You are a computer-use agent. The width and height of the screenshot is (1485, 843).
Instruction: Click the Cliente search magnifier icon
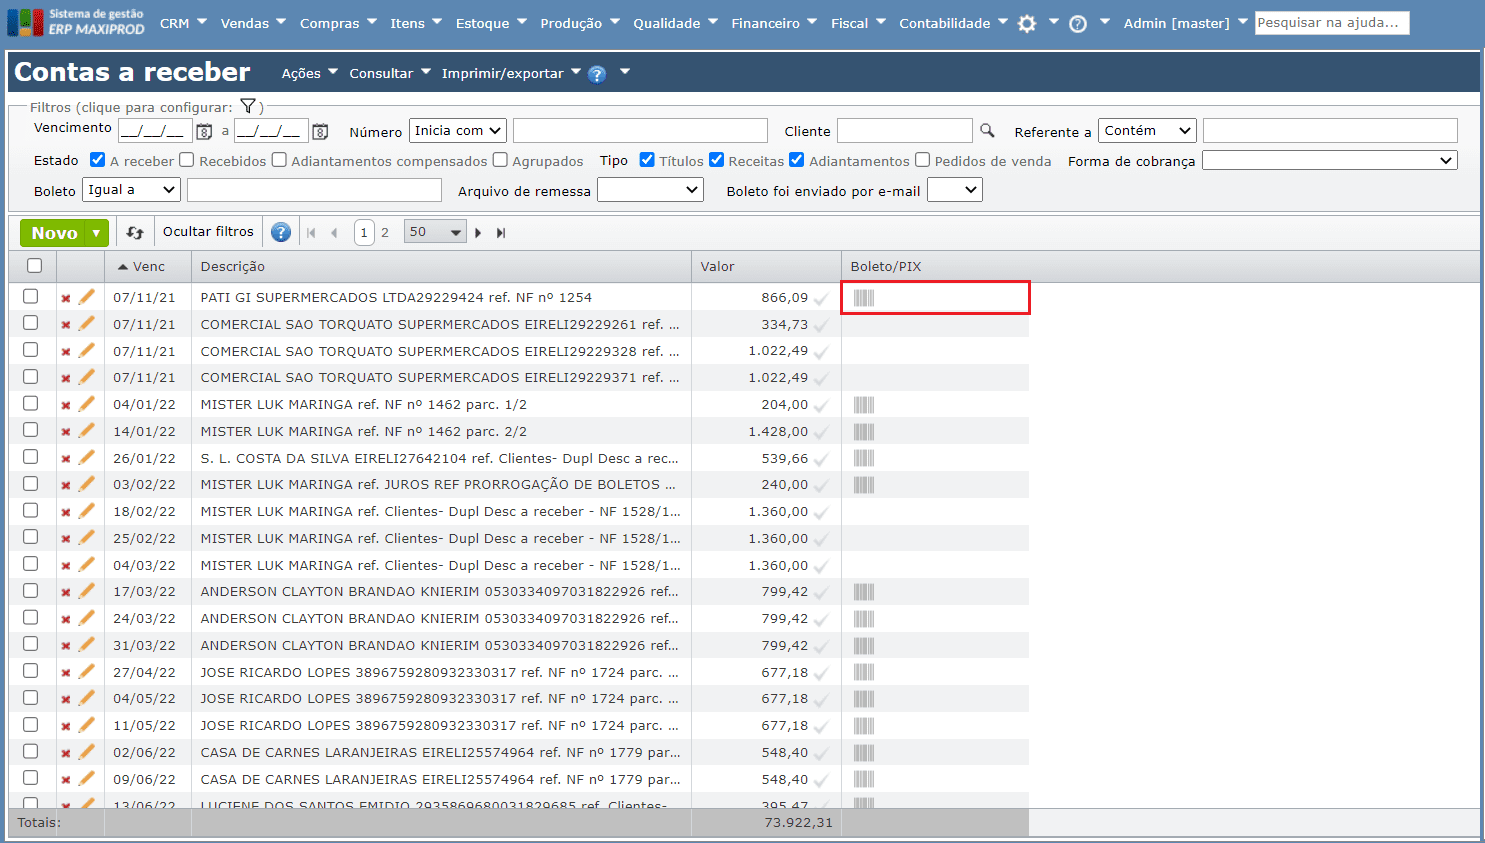(987, 131)
